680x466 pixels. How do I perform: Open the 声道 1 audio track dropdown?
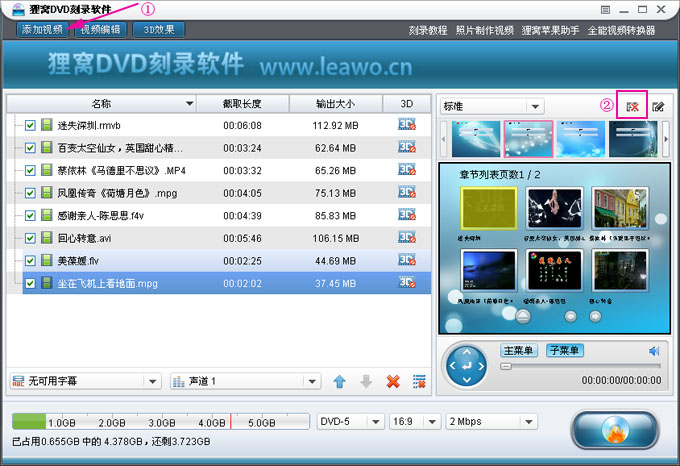coord(245,381)
